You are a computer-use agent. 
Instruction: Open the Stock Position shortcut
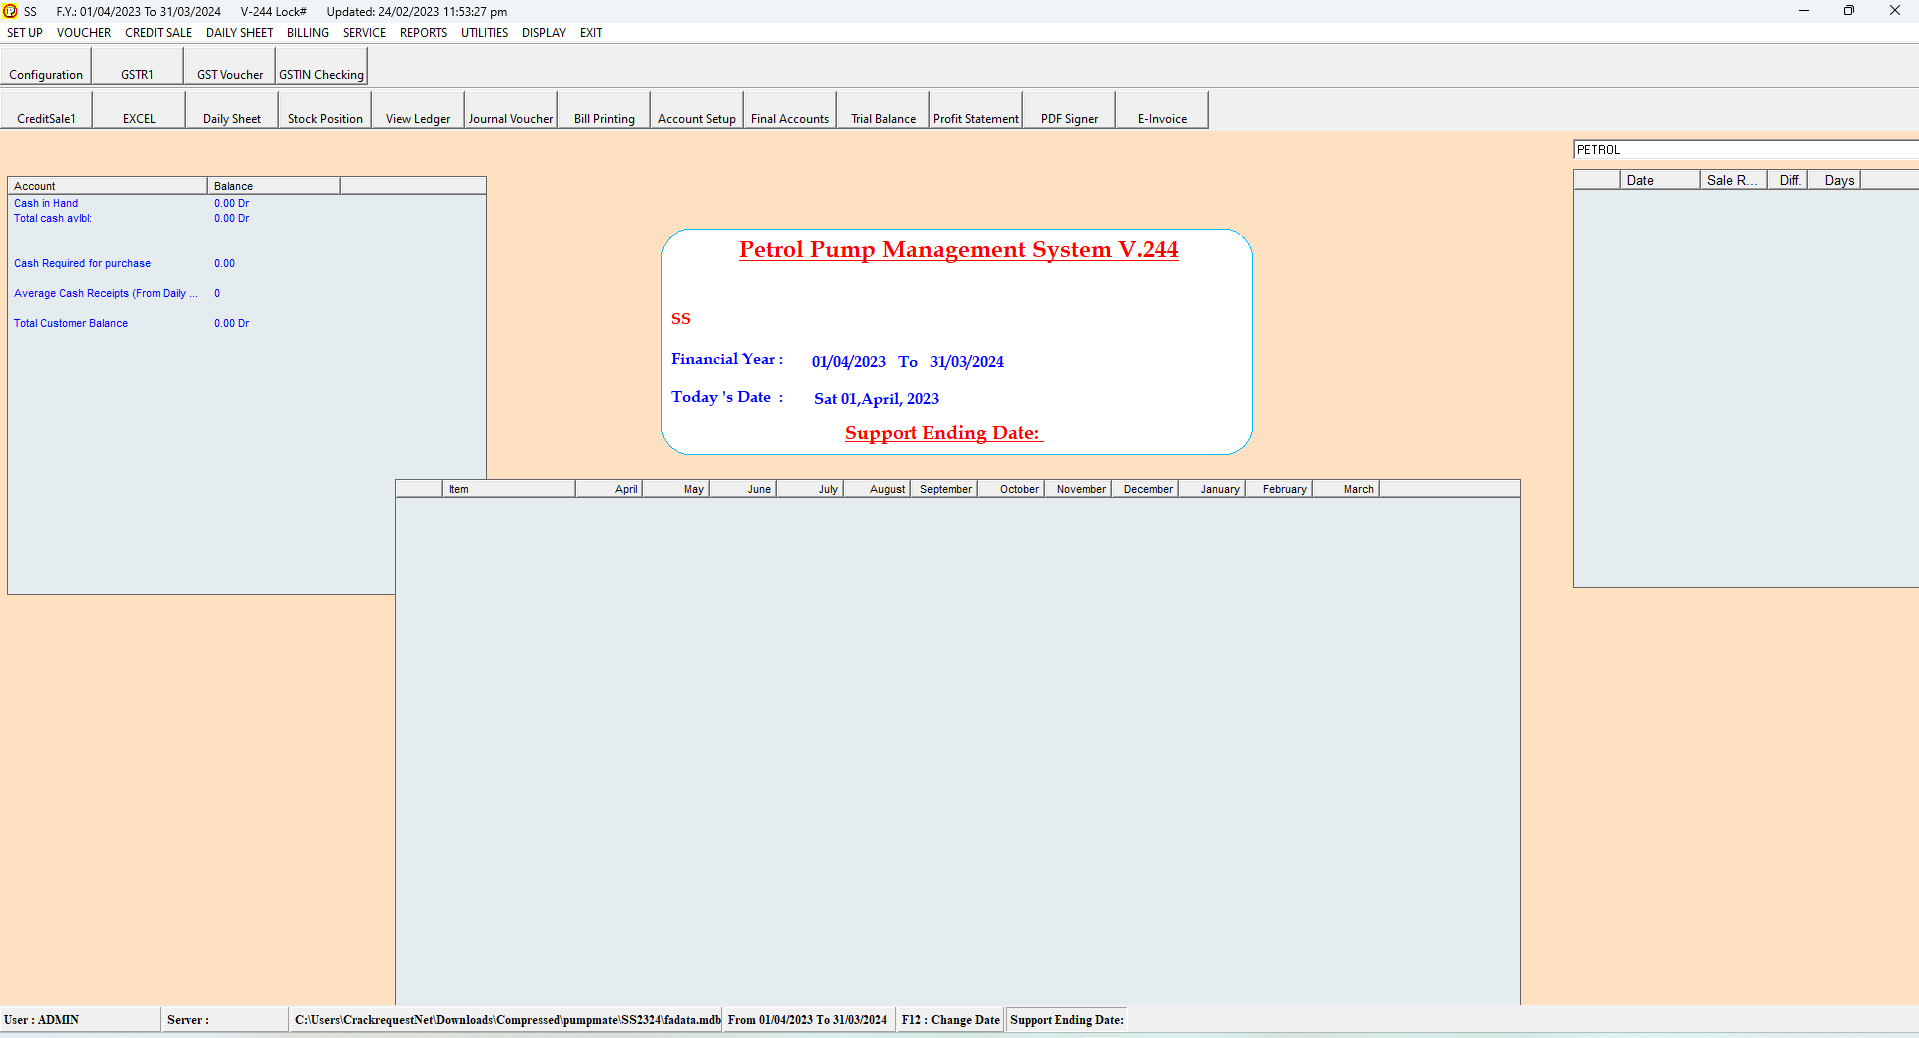tap(325, 110)
